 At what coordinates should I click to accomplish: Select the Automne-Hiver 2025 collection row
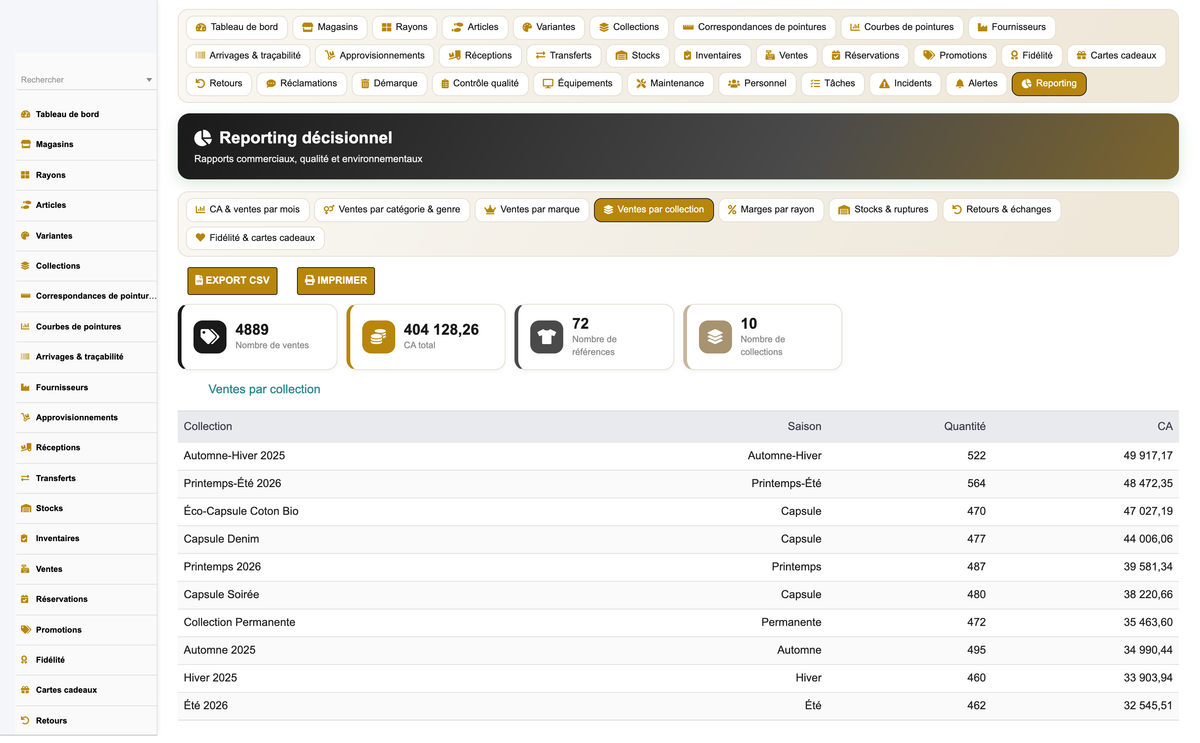(678, 456)
